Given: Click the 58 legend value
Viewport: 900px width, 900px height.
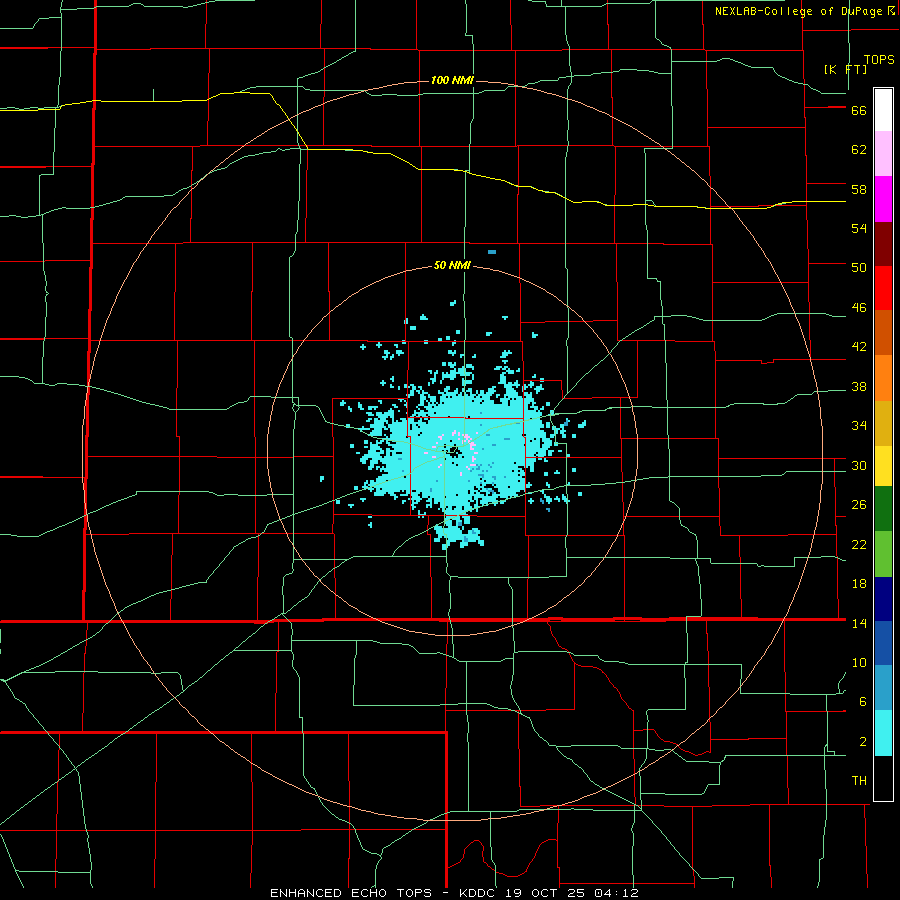Looking at the screenshot, I should pyautogui.click(x=859, y=189).
